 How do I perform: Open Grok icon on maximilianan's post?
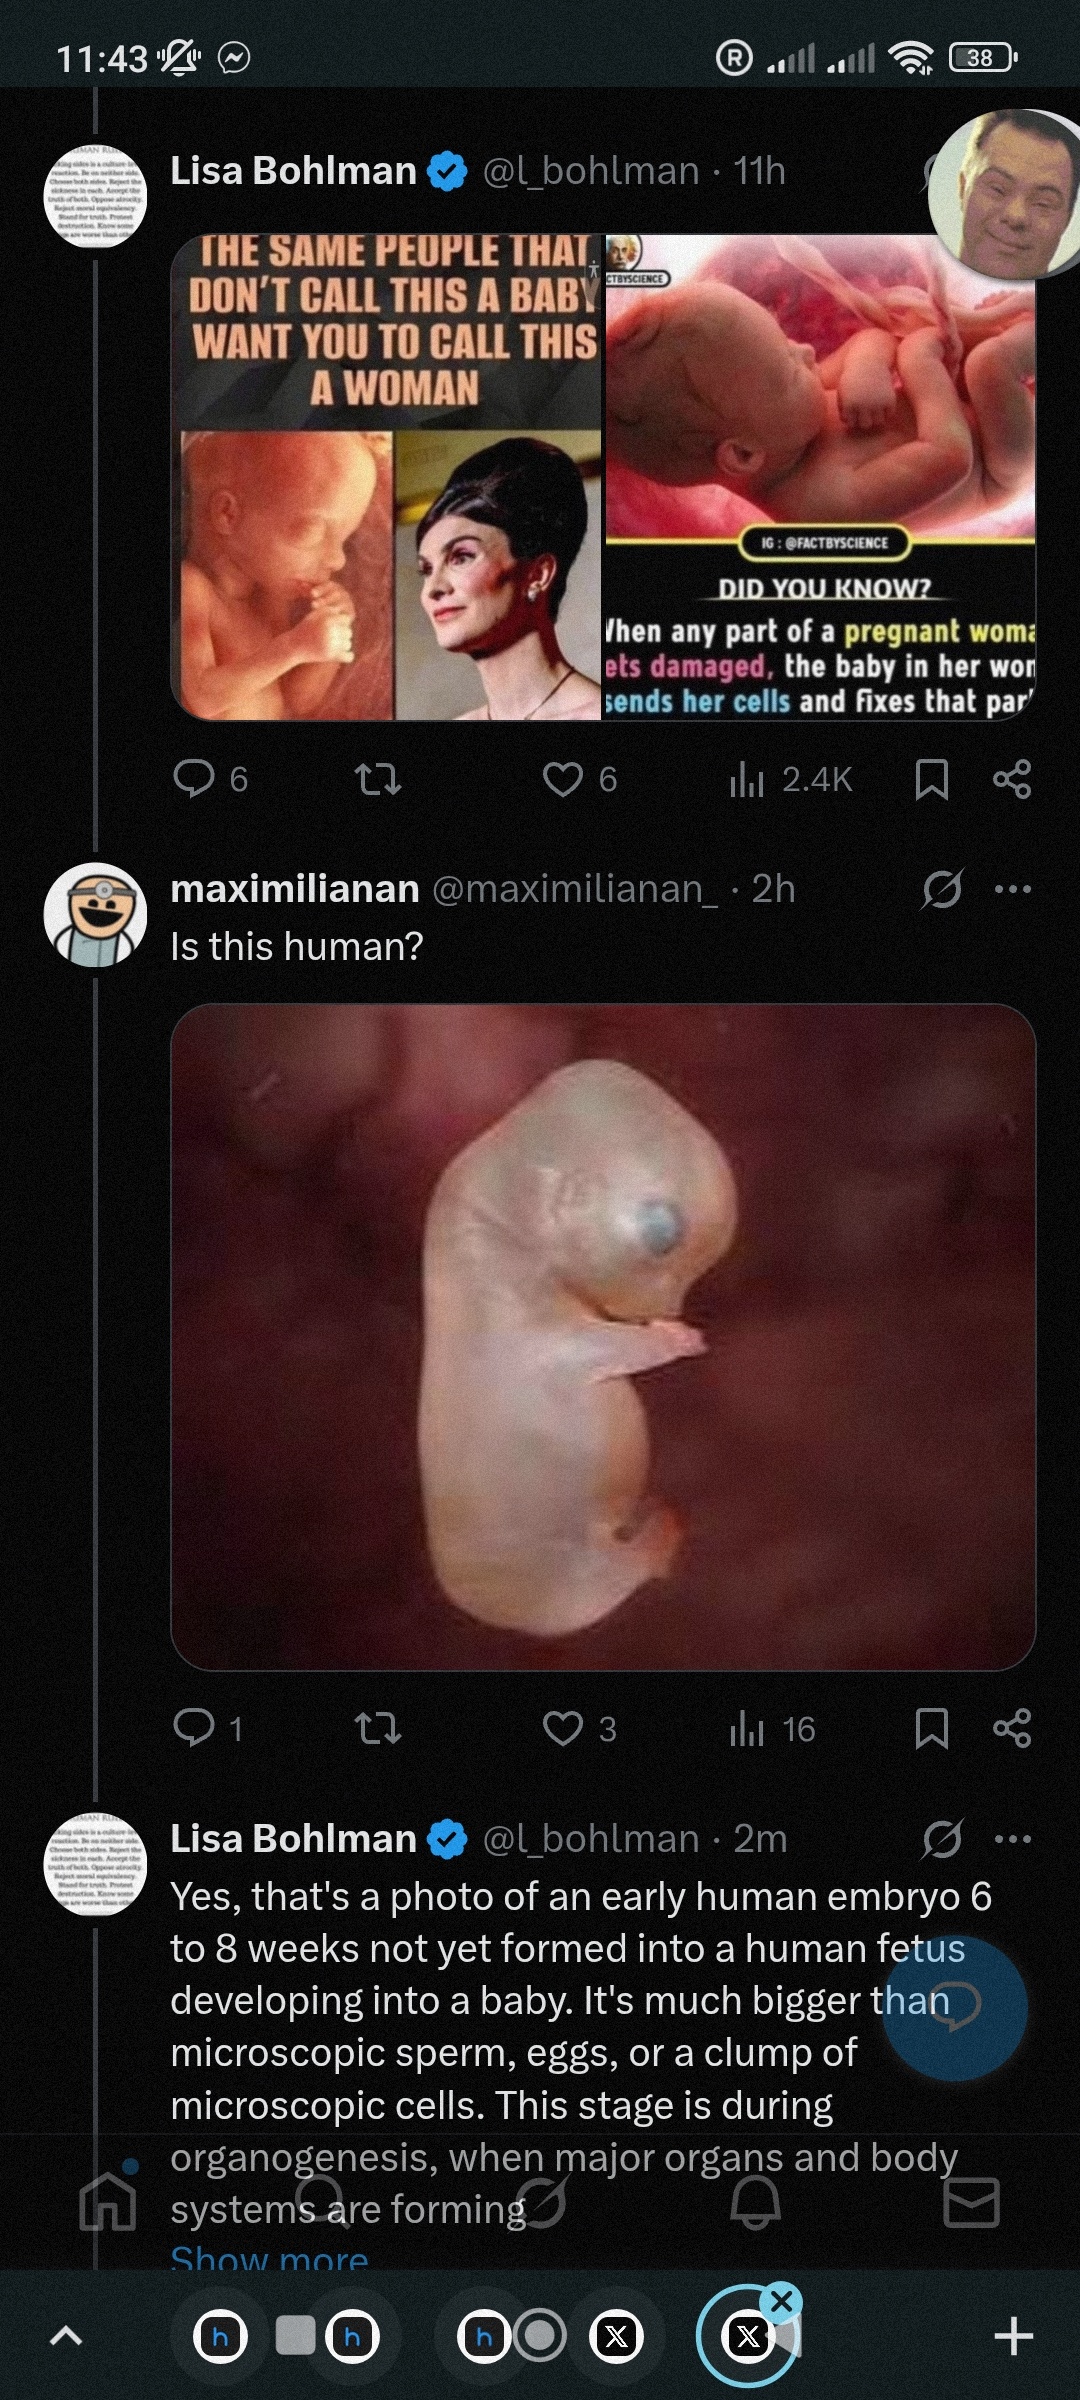click(942, 889)
